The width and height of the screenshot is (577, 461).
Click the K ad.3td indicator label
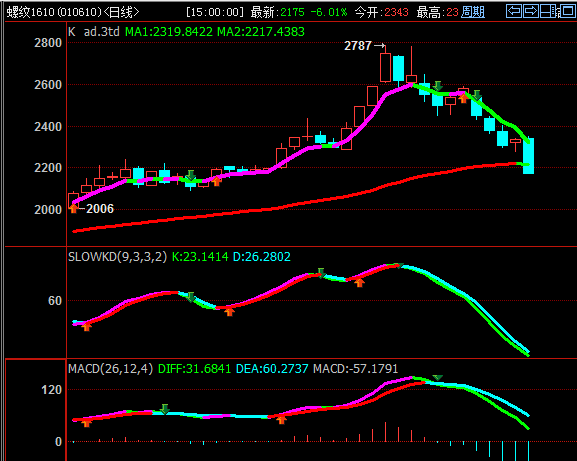coord(94,32)
